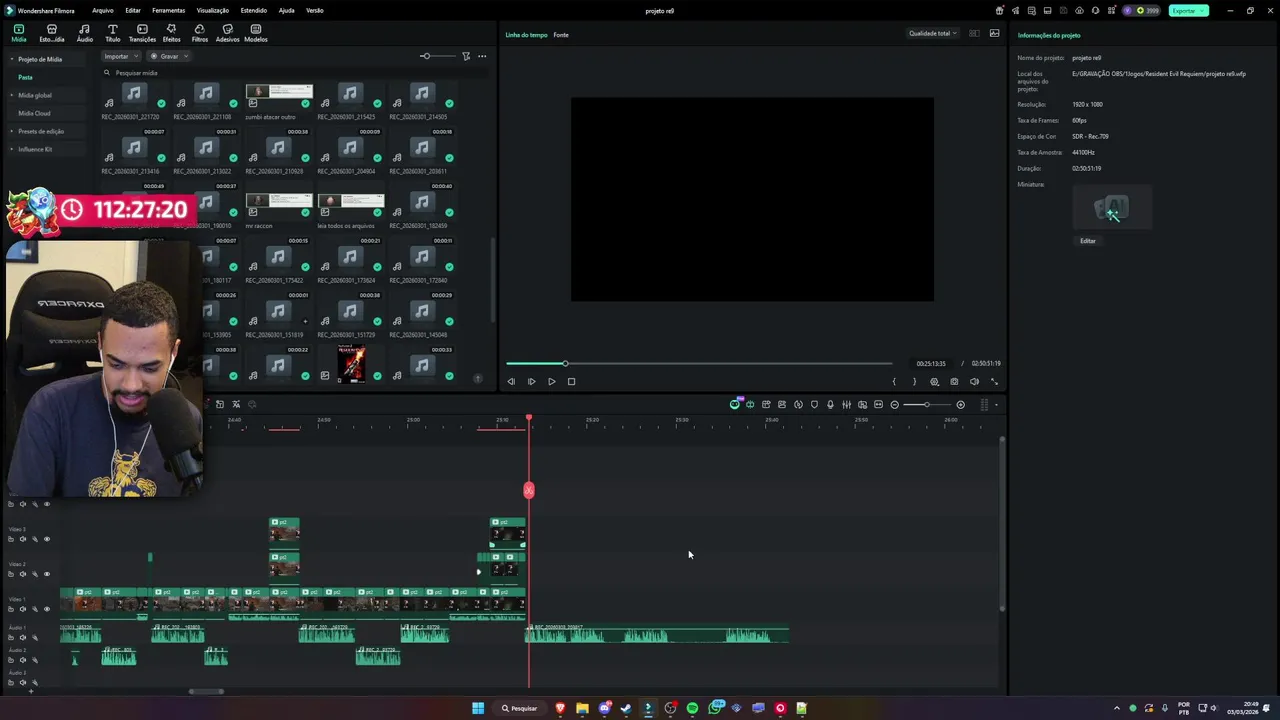Toggle Vídeo 1 track visibility eye

click(46, 609)
